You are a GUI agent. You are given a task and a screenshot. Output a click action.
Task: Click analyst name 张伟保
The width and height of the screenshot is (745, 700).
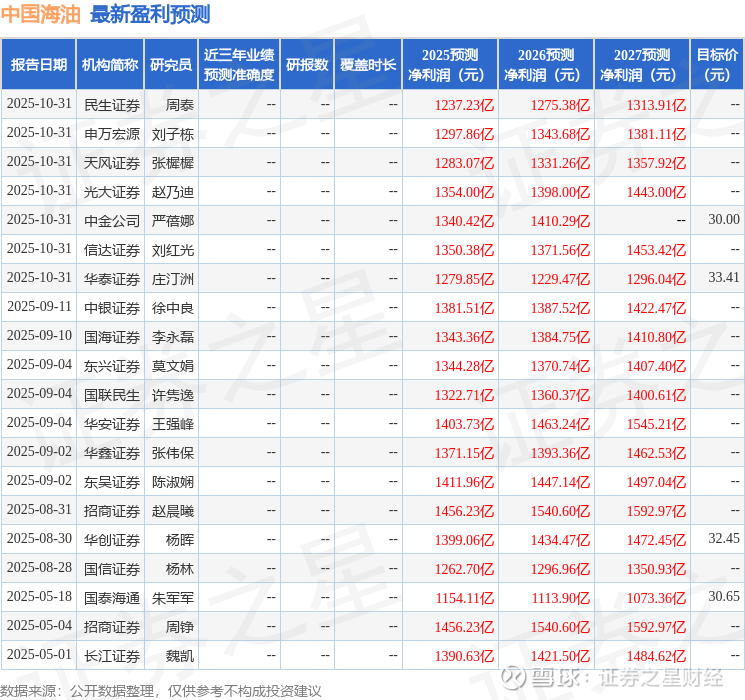pos(173,453)
